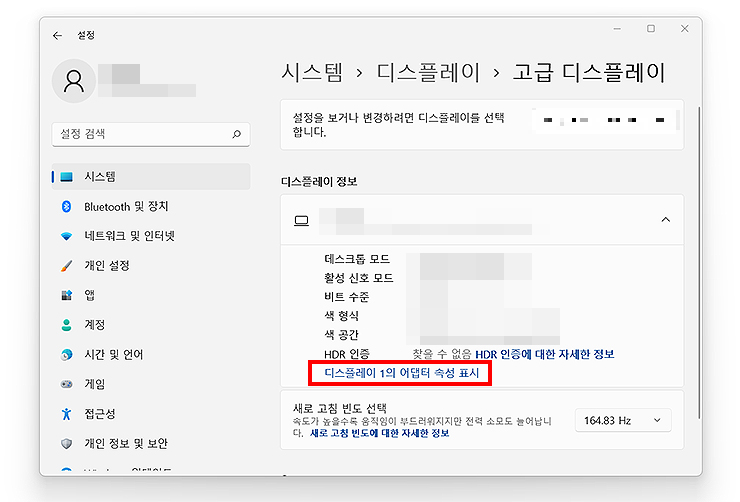Click the monitor icon in display info card
This screenshot has width=740, height=502.
coord(302,220)
